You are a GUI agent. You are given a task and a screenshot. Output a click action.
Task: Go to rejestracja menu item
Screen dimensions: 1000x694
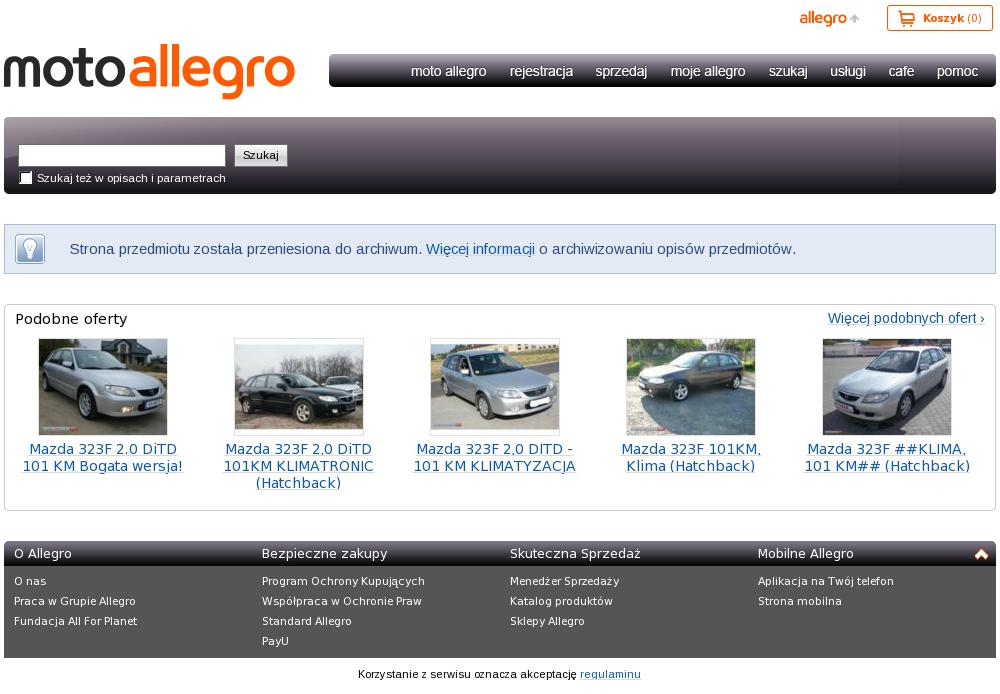tap(541, 71)
